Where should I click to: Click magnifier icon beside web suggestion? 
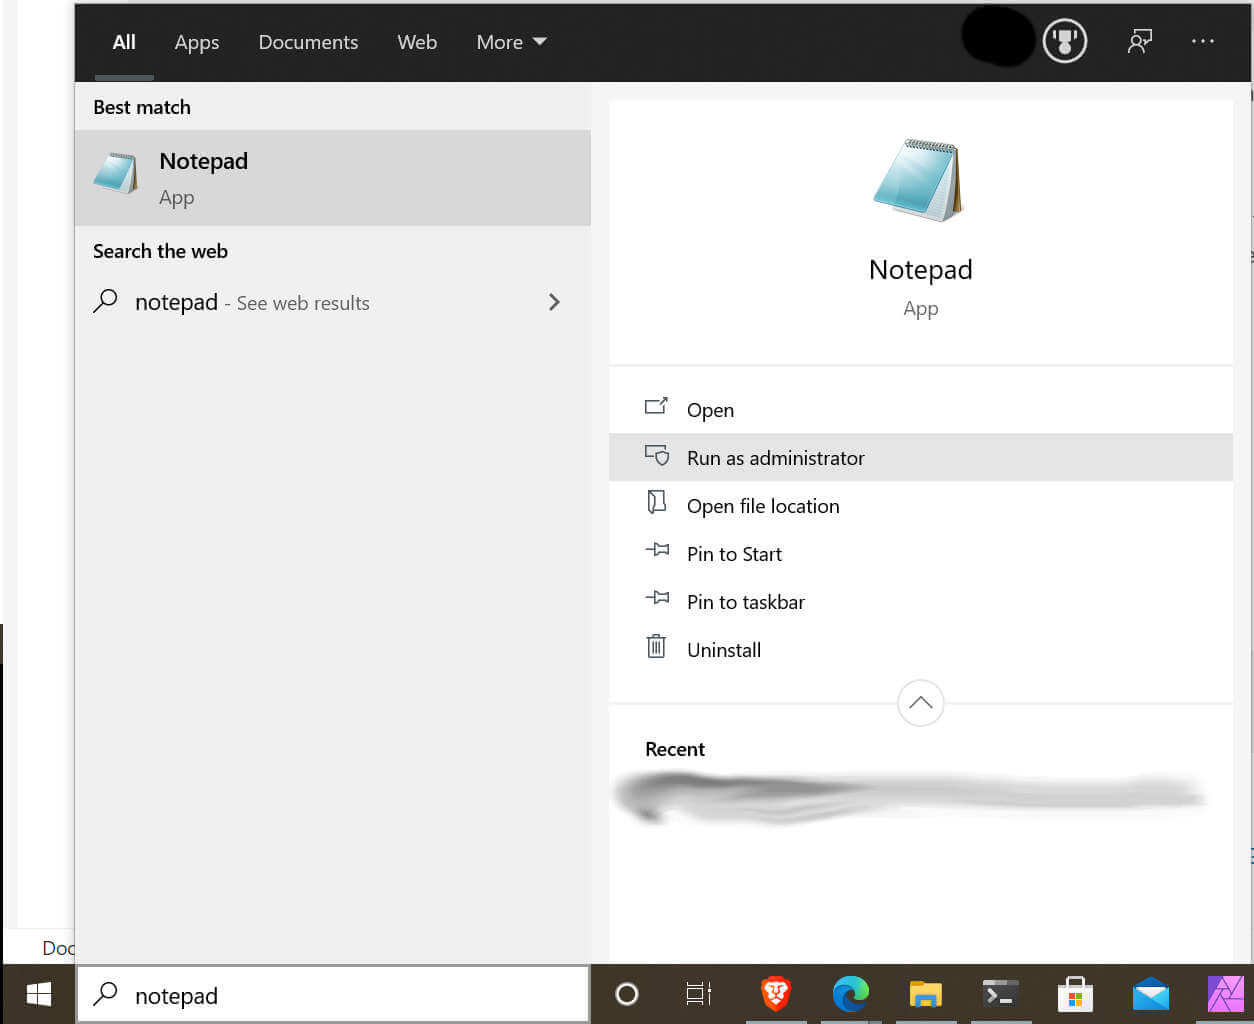point(105,301)
